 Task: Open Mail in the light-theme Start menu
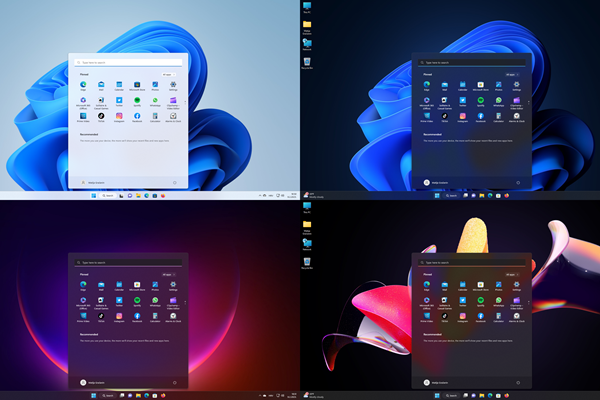coord(101,85)
